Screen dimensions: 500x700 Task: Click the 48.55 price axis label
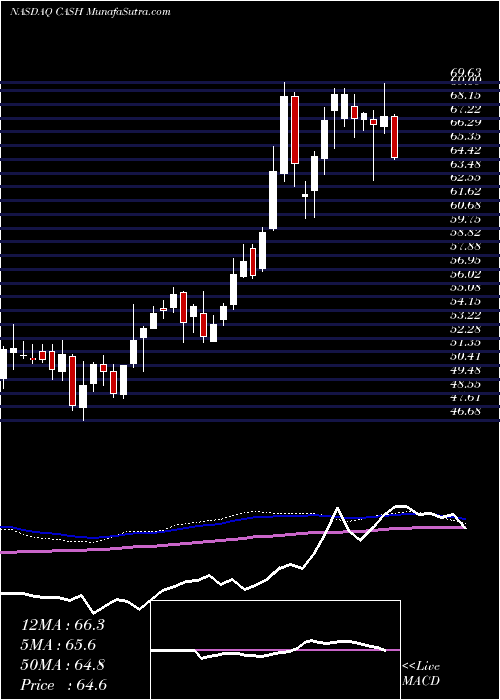point(464,384)
